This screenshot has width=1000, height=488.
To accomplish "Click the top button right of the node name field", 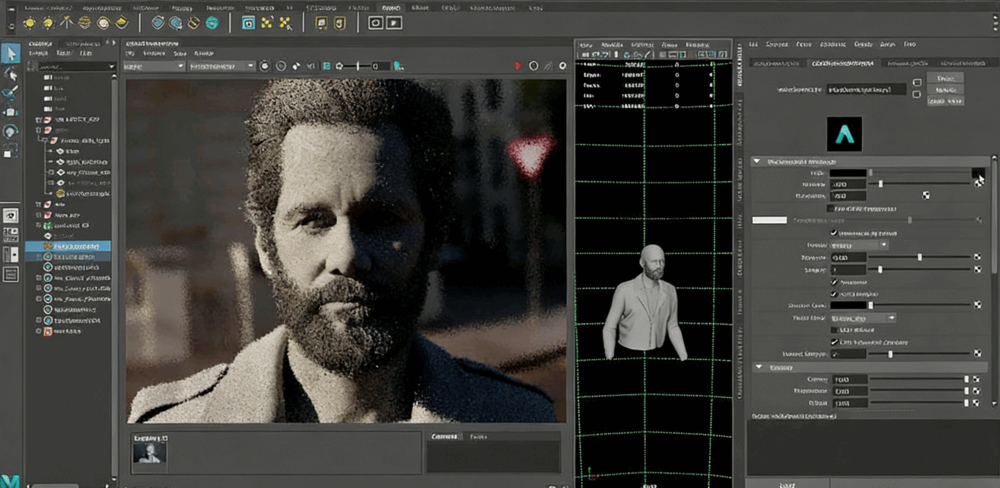I will coord(945,77).
